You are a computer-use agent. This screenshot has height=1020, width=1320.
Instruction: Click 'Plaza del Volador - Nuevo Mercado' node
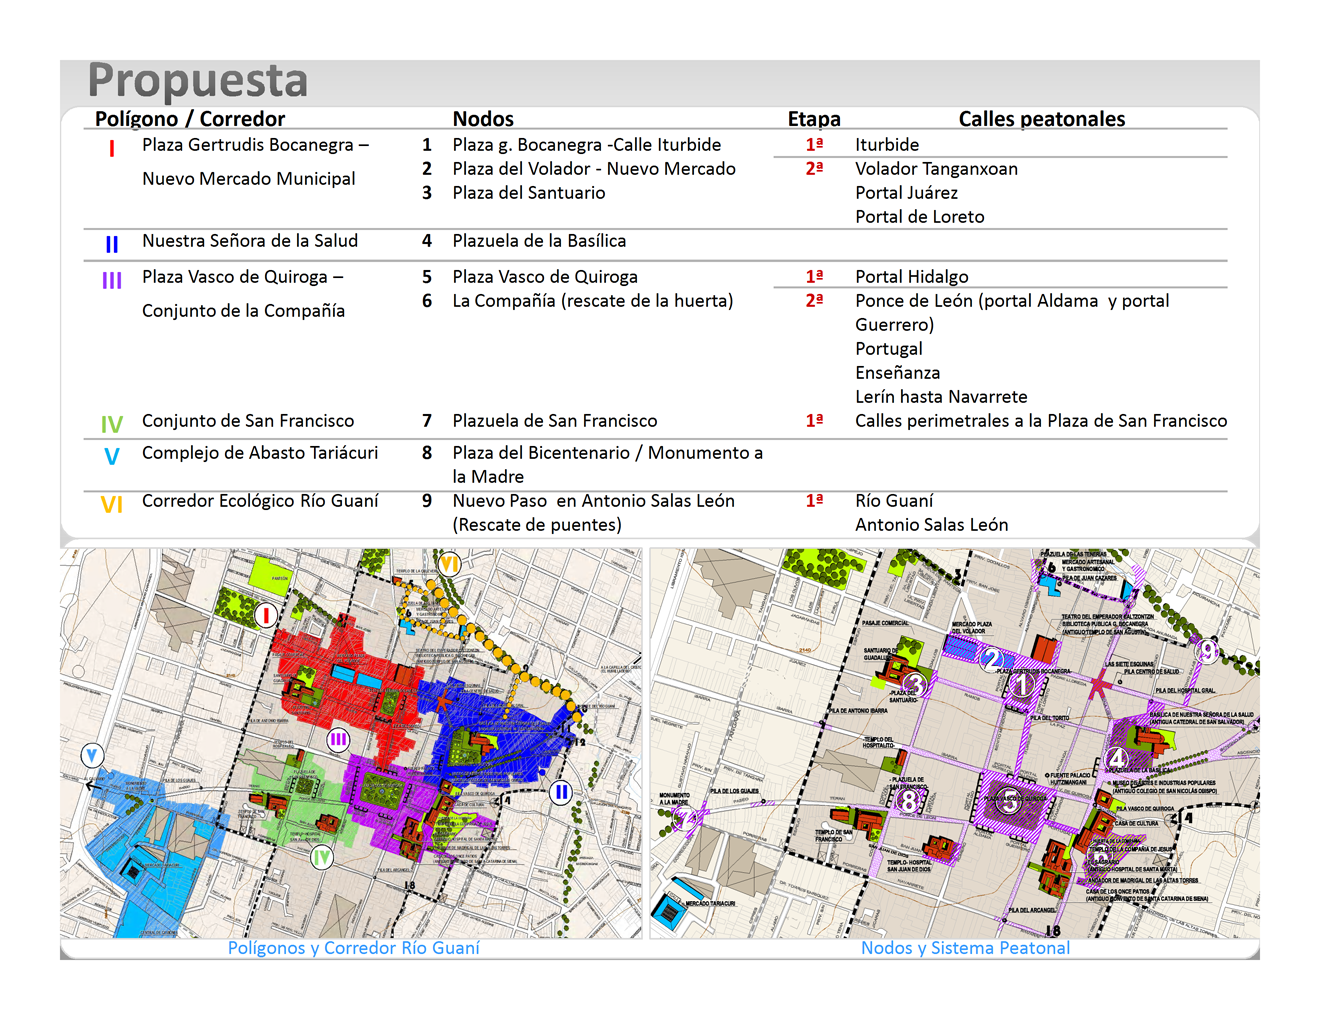click(x=594, y=168)
